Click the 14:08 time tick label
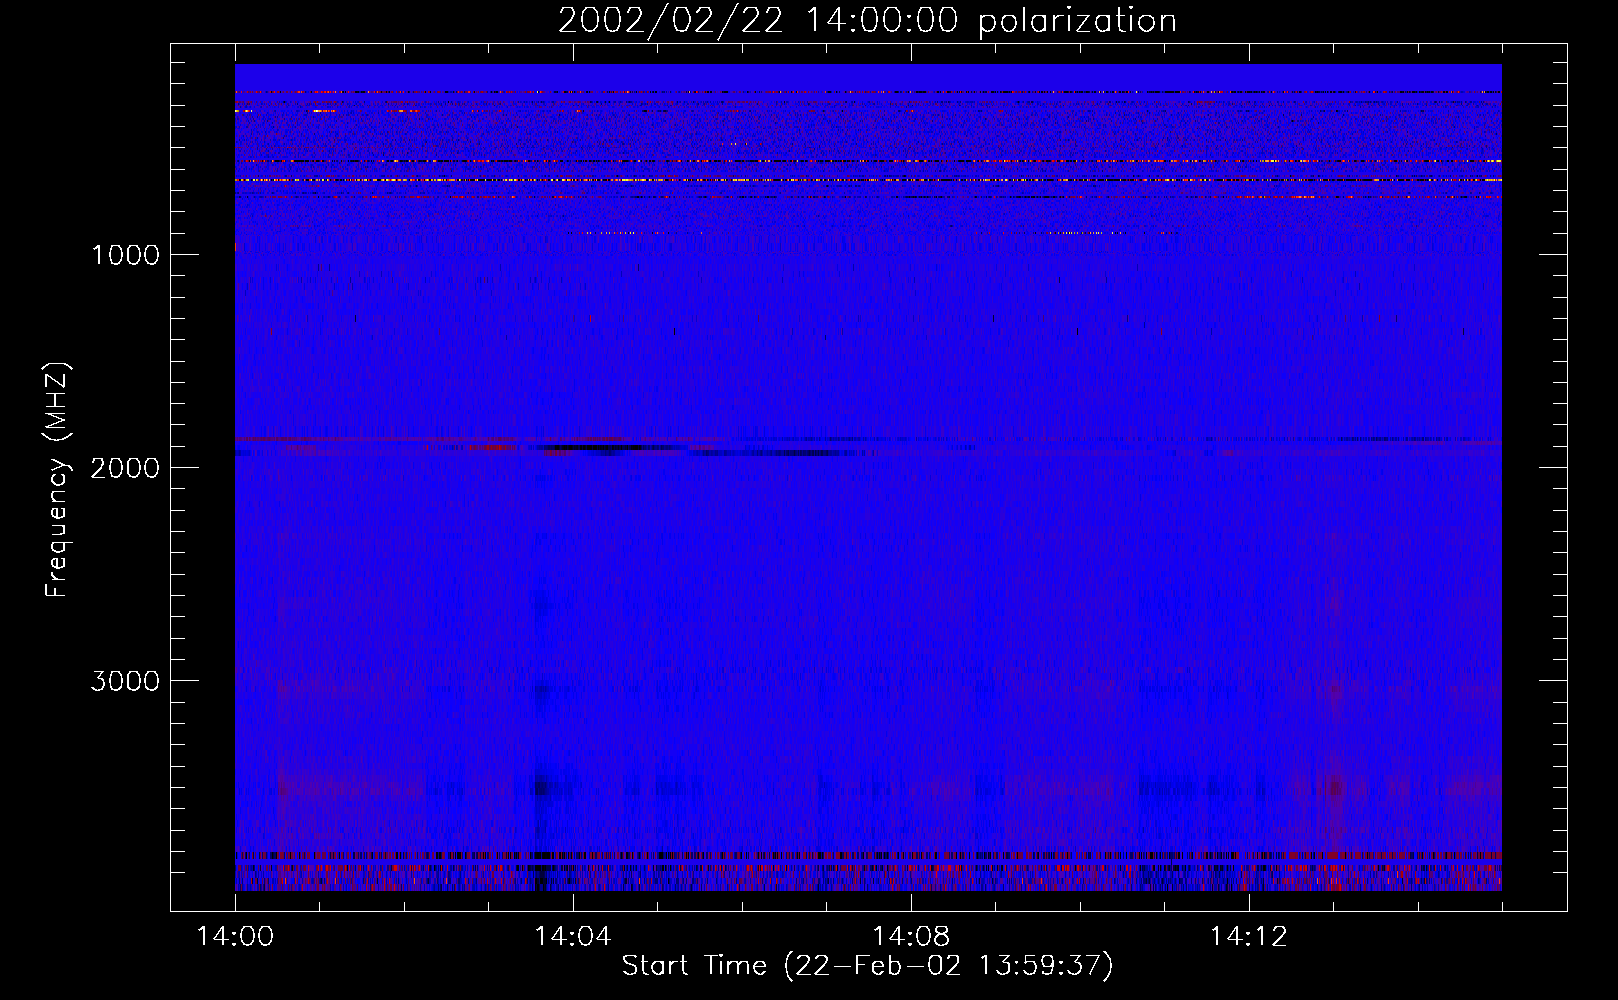 [x=910, y=937]
